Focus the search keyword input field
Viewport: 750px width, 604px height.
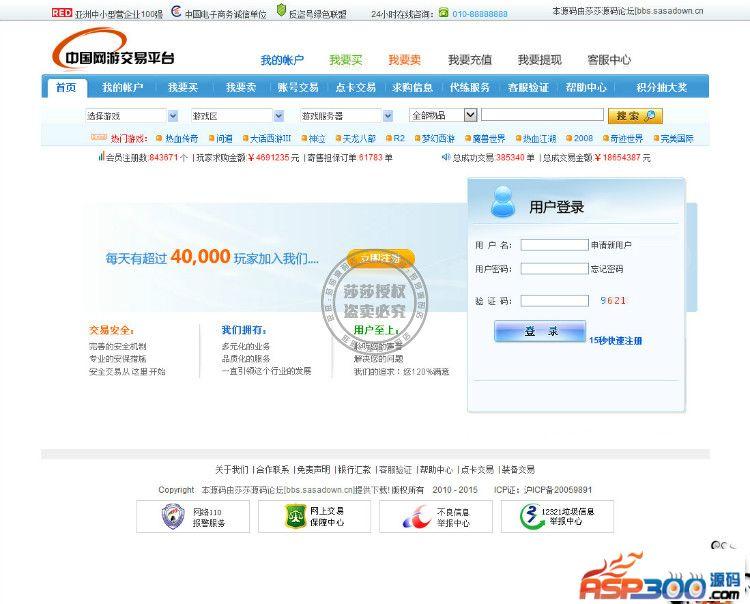542,114
